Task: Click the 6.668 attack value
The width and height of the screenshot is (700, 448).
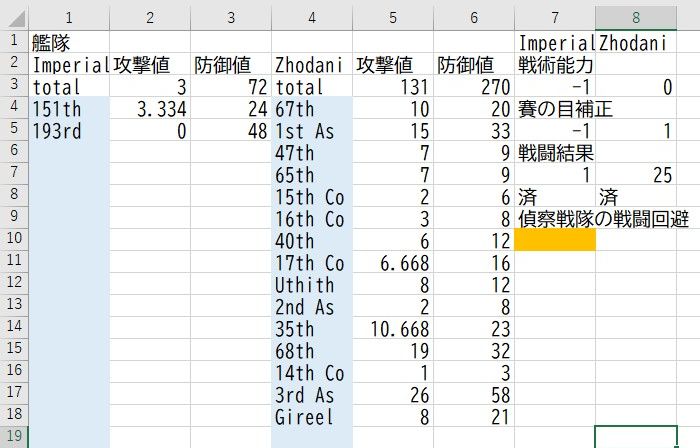Action: [x=393, y=262]
